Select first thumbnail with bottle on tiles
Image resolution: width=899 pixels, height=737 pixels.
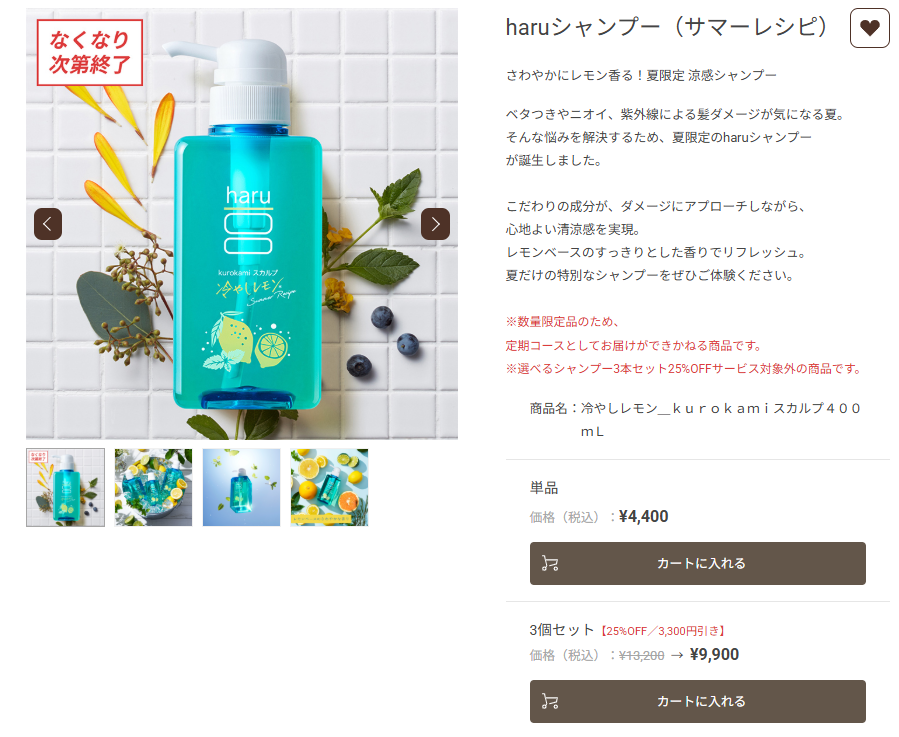click(x=65, y=488)
